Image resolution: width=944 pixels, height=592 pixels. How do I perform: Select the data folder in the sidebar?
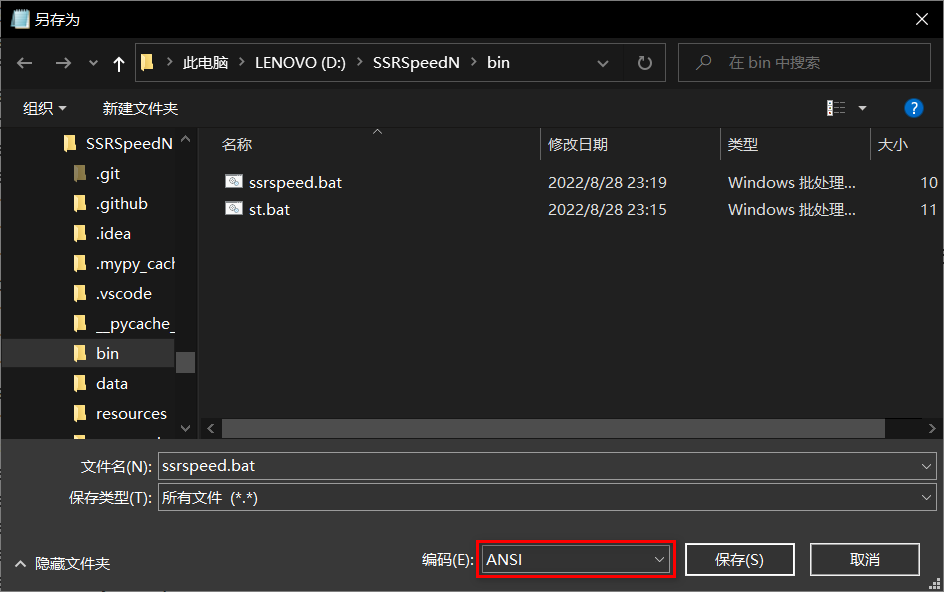[111, 383]
